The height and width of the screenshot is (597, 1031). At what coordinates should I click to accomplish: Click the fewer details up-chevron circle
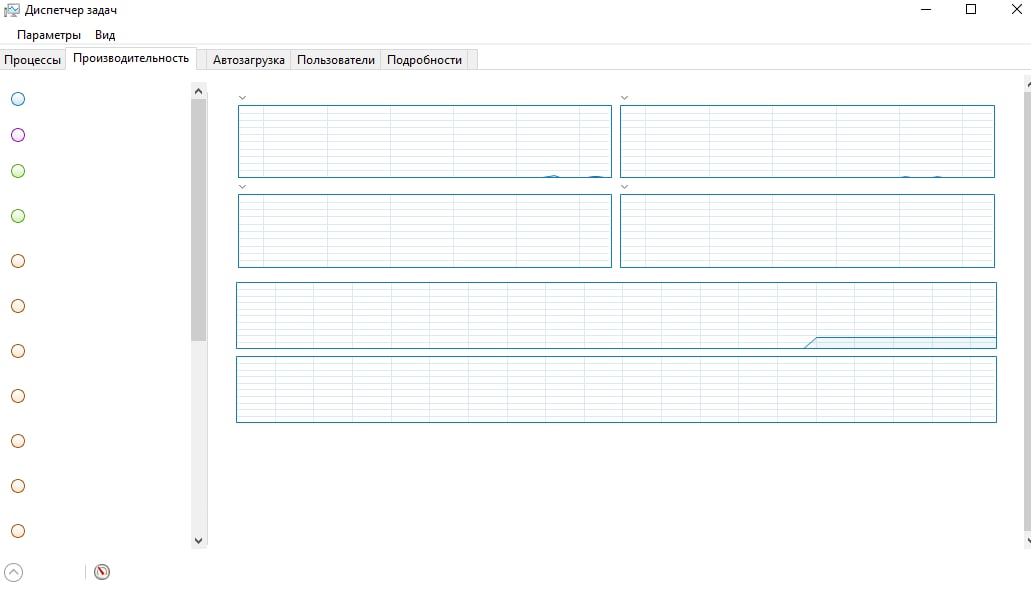(14, 572)
